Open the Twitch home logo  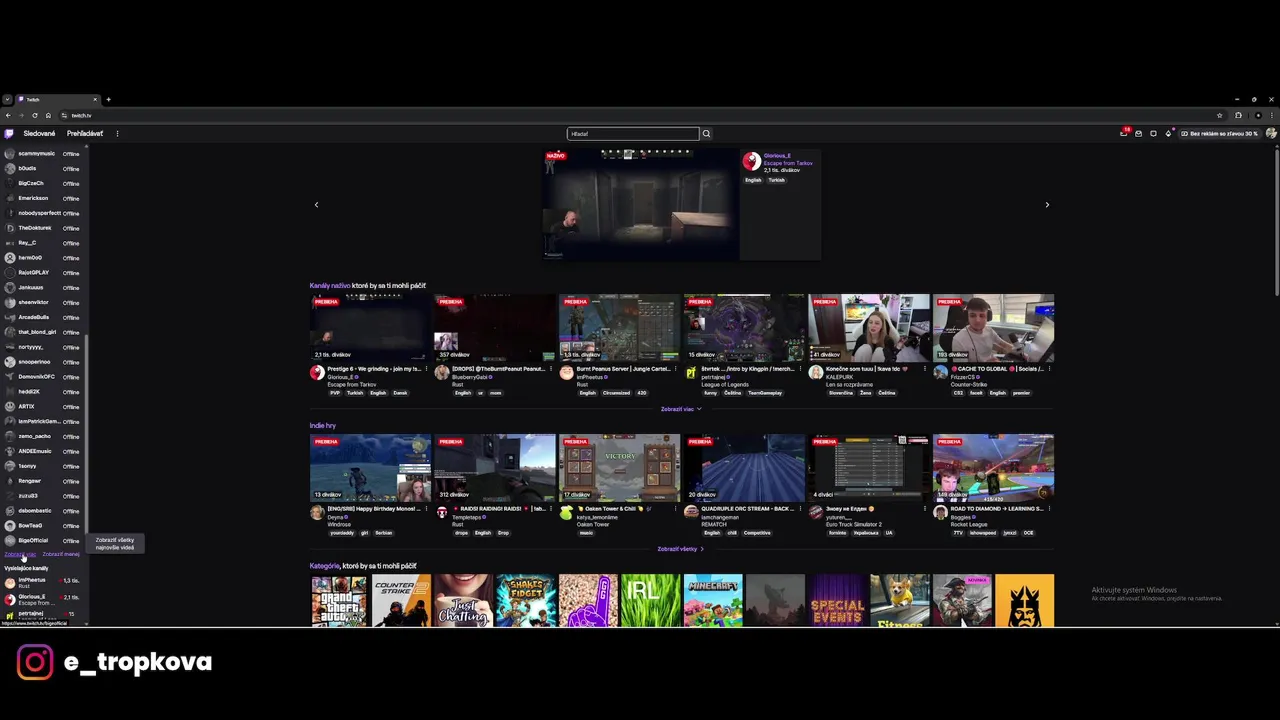tap(9, 133)
